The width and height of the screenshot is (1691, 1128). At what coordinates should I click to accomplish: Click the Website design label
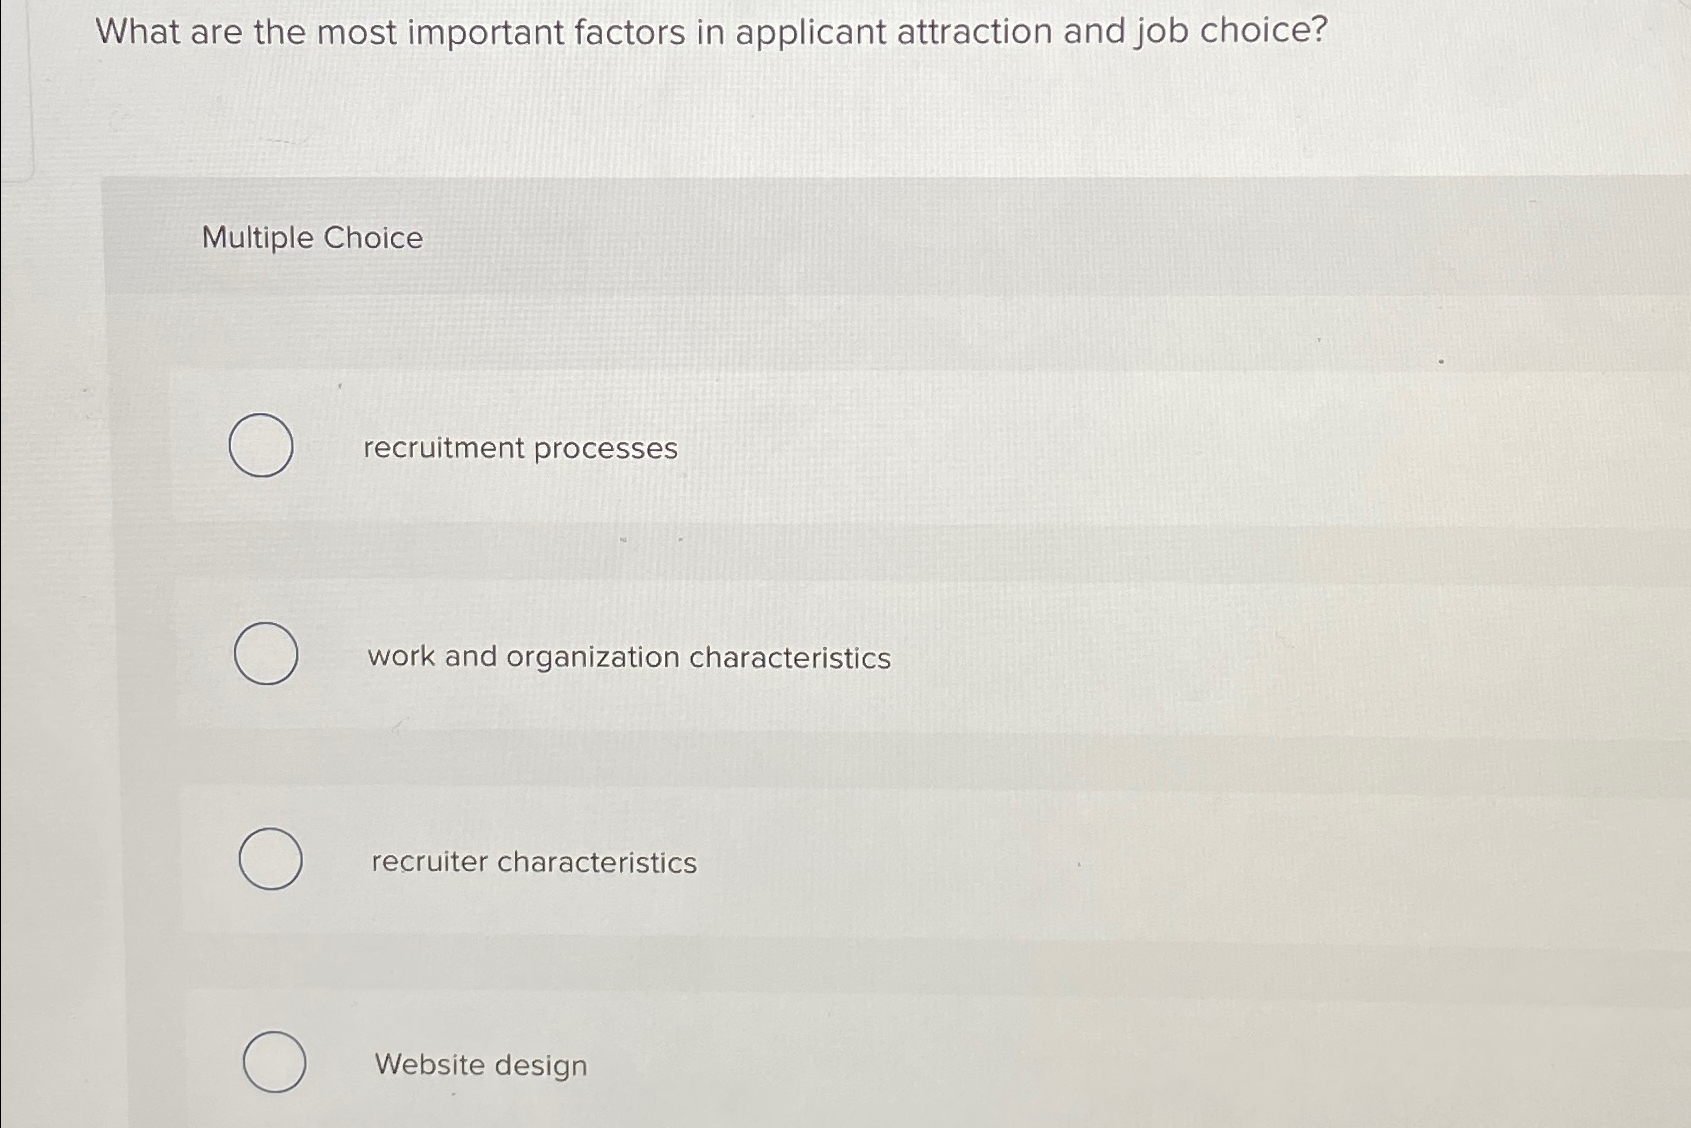pyautogui.click(x=480, y=1065)
